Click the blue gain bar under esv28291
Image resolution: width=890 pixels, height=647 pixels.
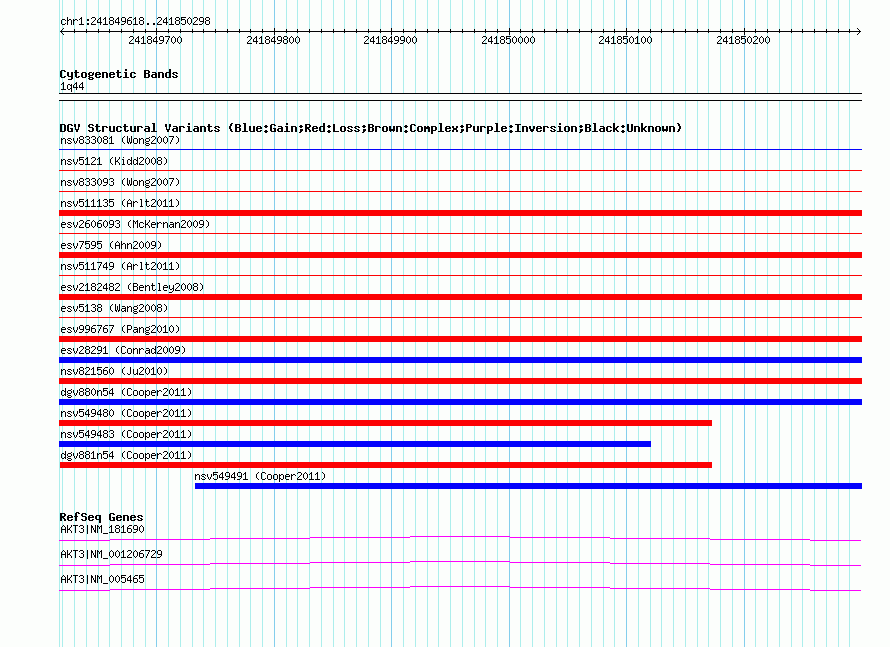460,360
